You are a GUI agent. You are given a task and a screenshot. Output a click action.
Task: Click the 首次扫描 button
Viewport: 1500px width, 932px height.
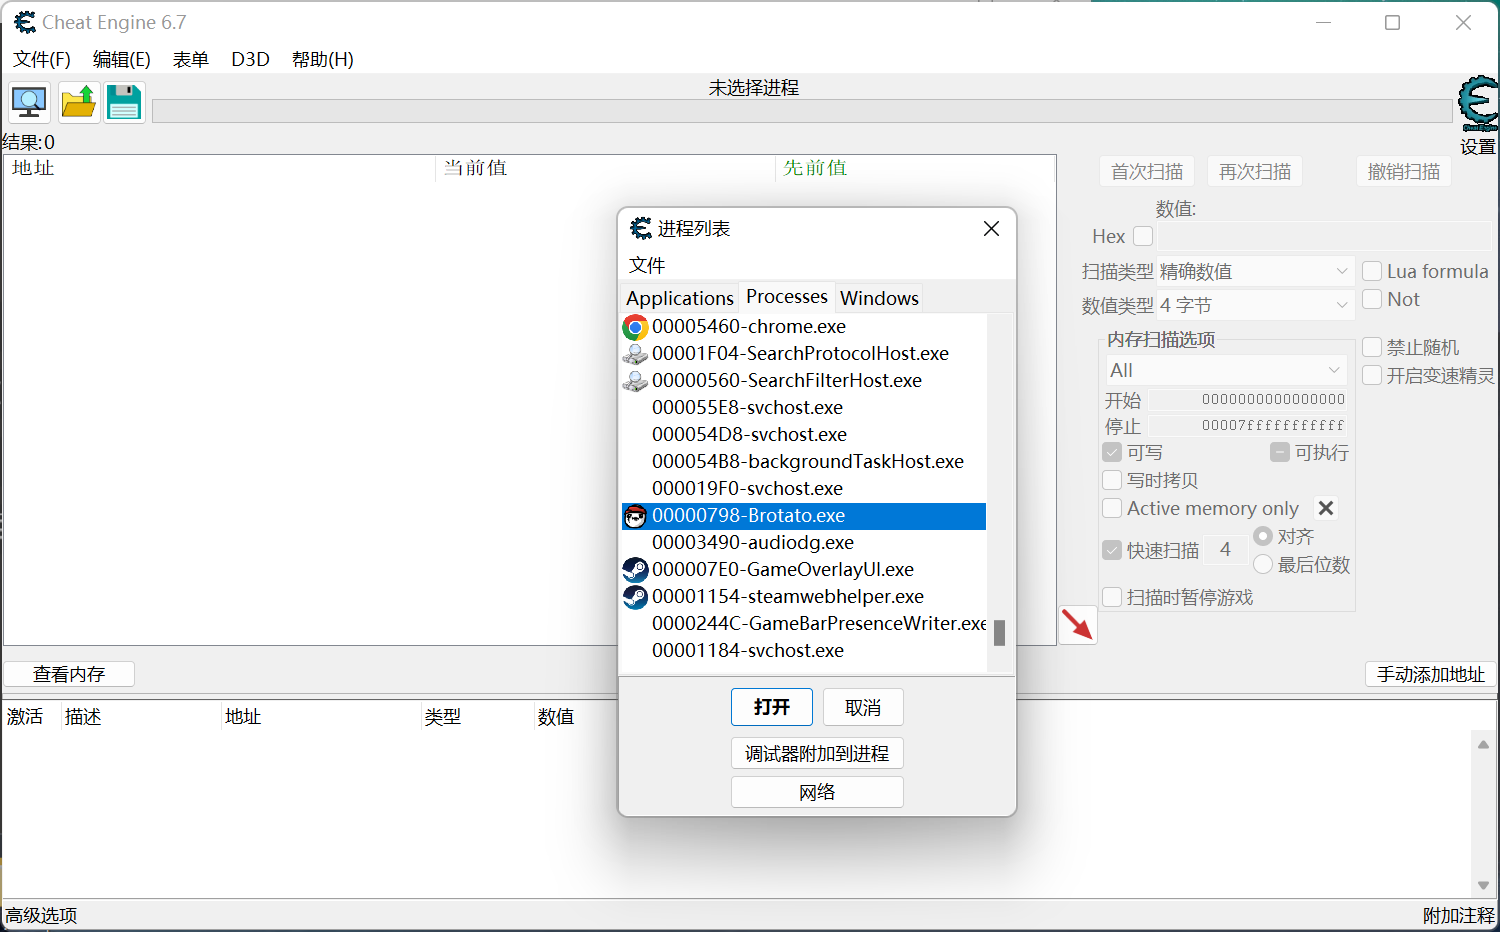(x=1147, y=171)
